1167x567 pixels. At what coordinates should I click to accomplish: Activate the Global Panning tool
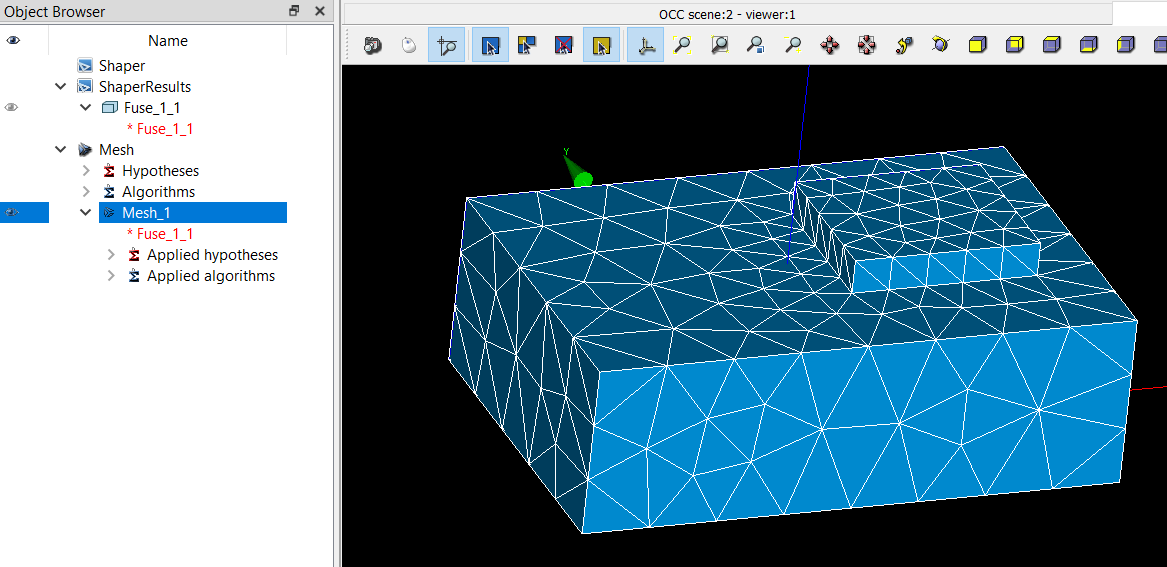[x=866, y=45]
